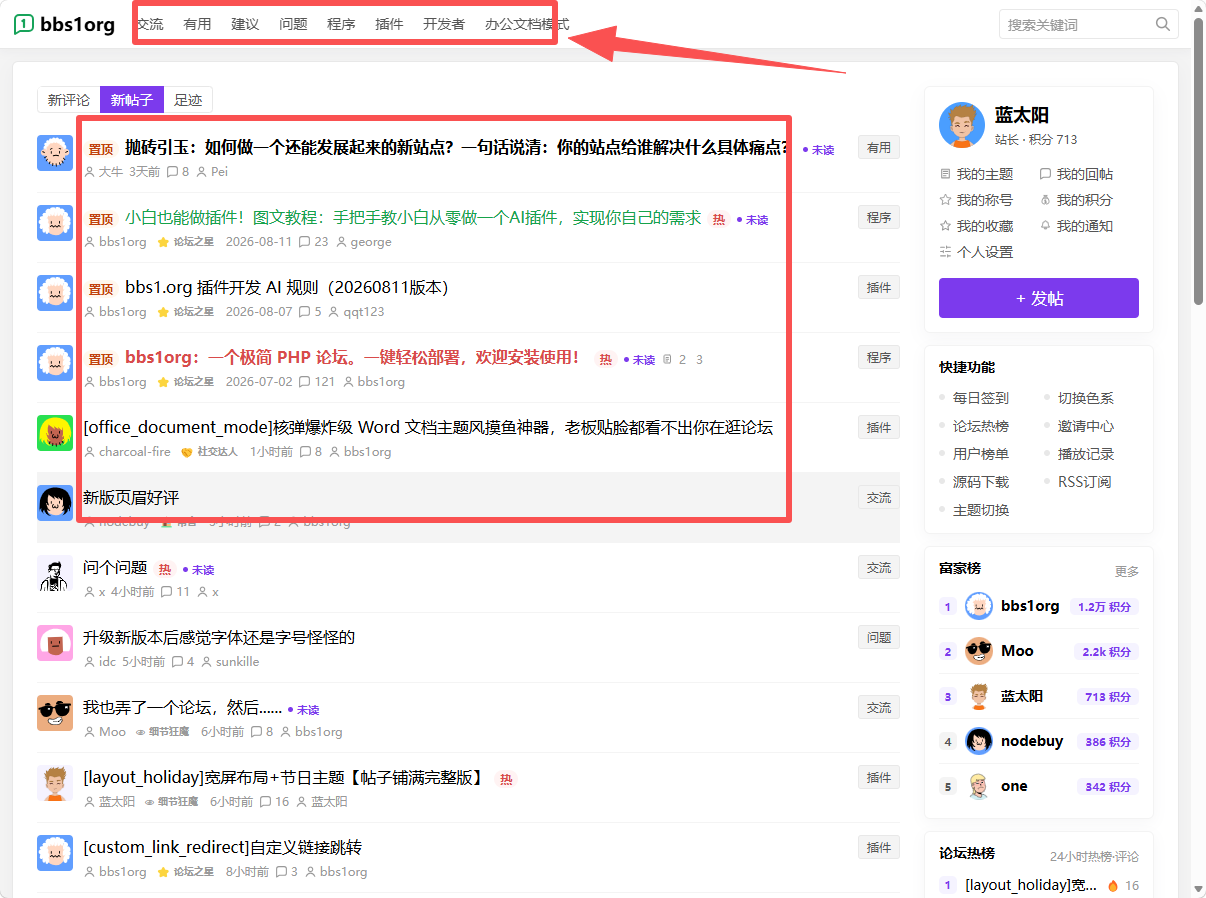Open 交流 in top navigation
The height and width of the screenshot is (898, 1206).
click(x=150, y=24)
